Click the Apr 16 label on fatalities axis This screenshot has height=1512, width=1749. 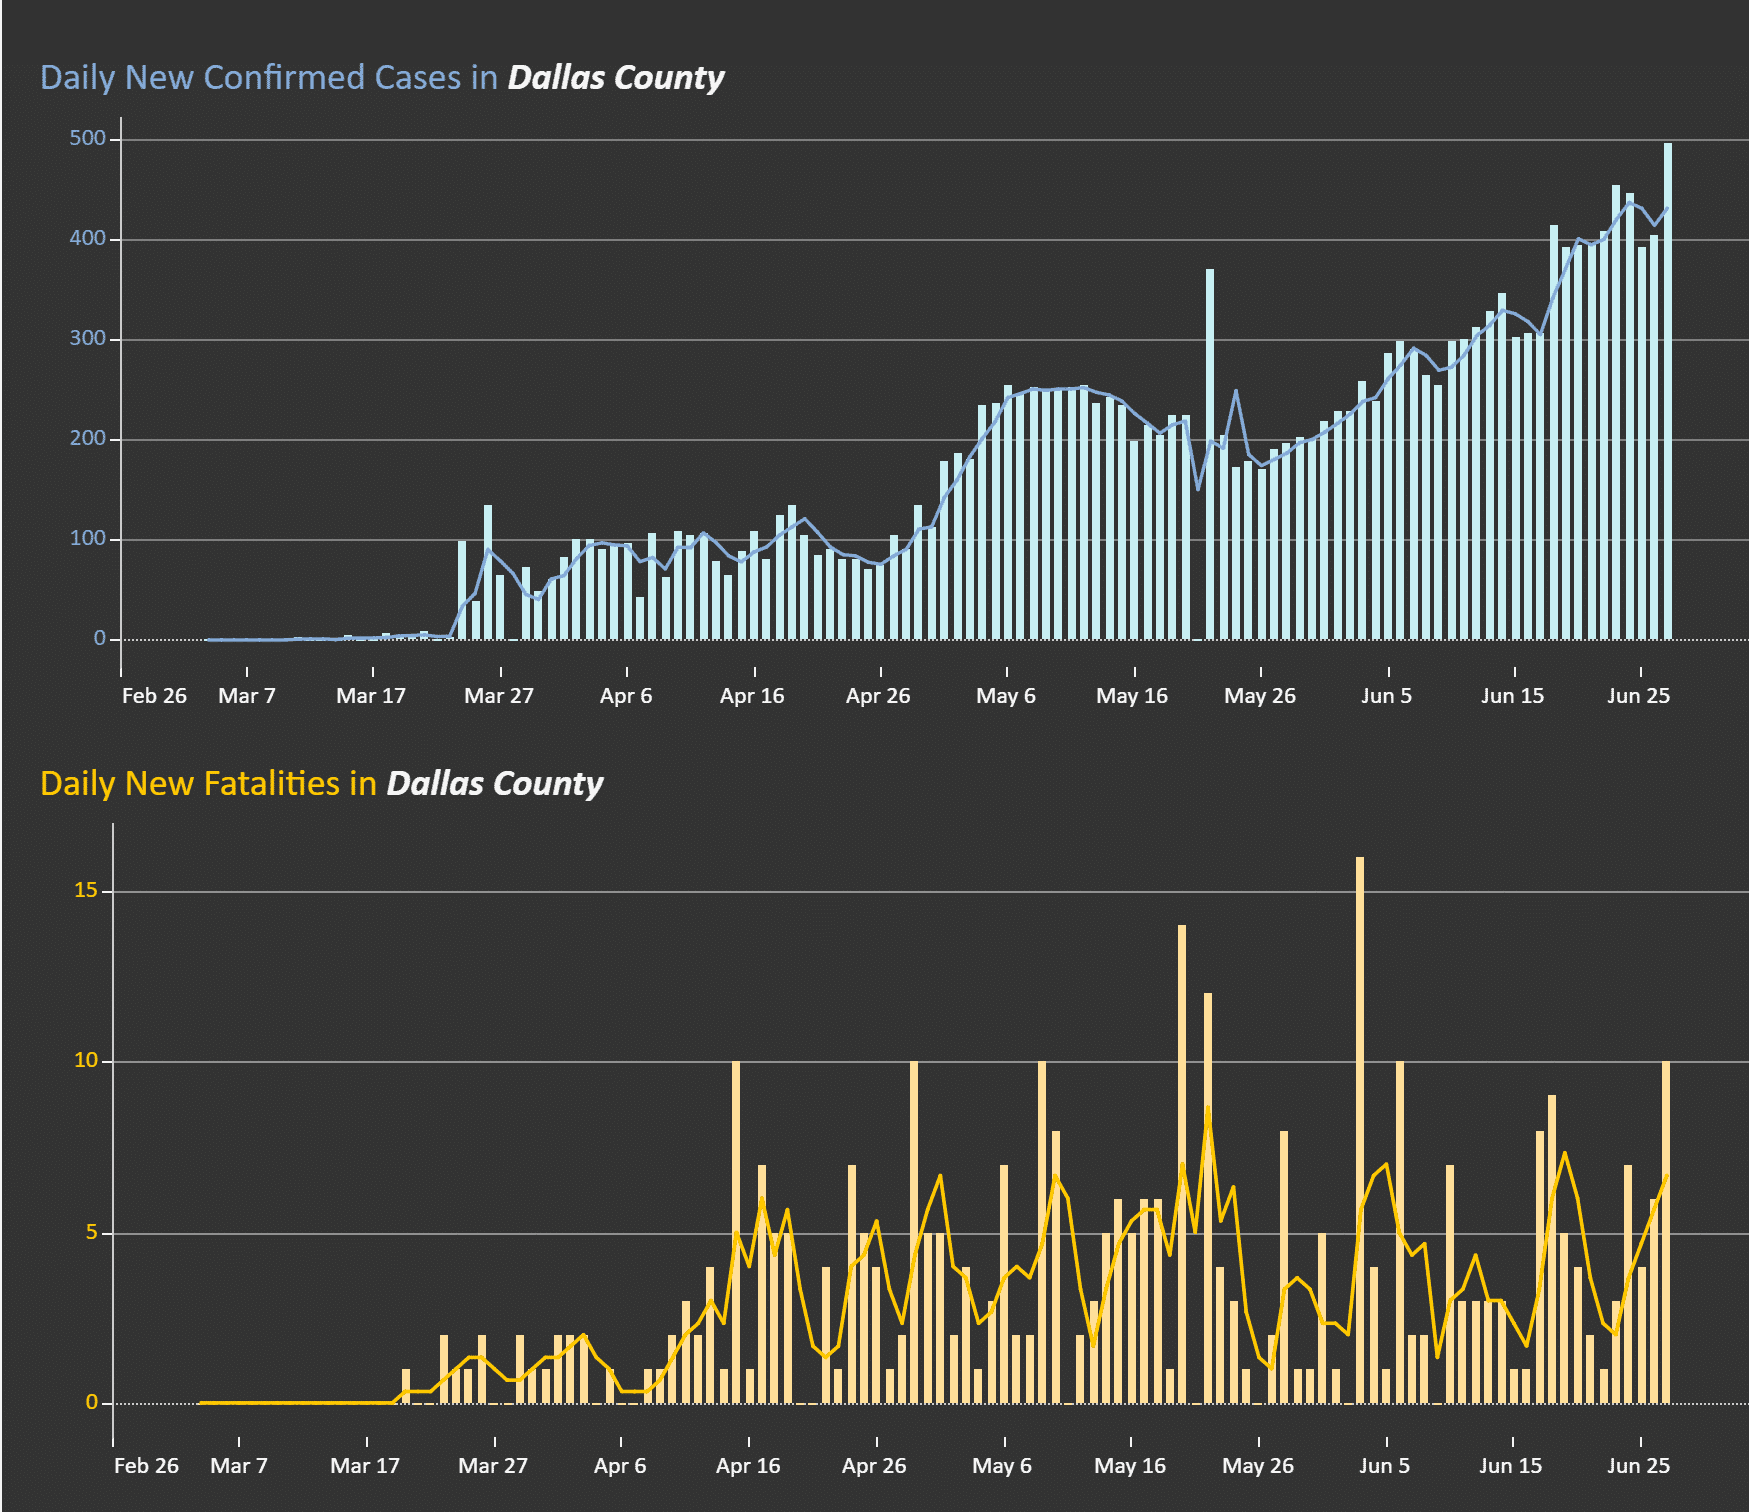[x=748, y=1466]
